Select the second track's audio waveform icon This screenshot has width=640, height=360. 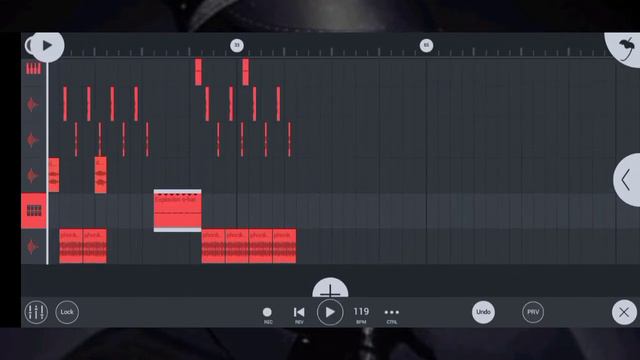point(33,104)
